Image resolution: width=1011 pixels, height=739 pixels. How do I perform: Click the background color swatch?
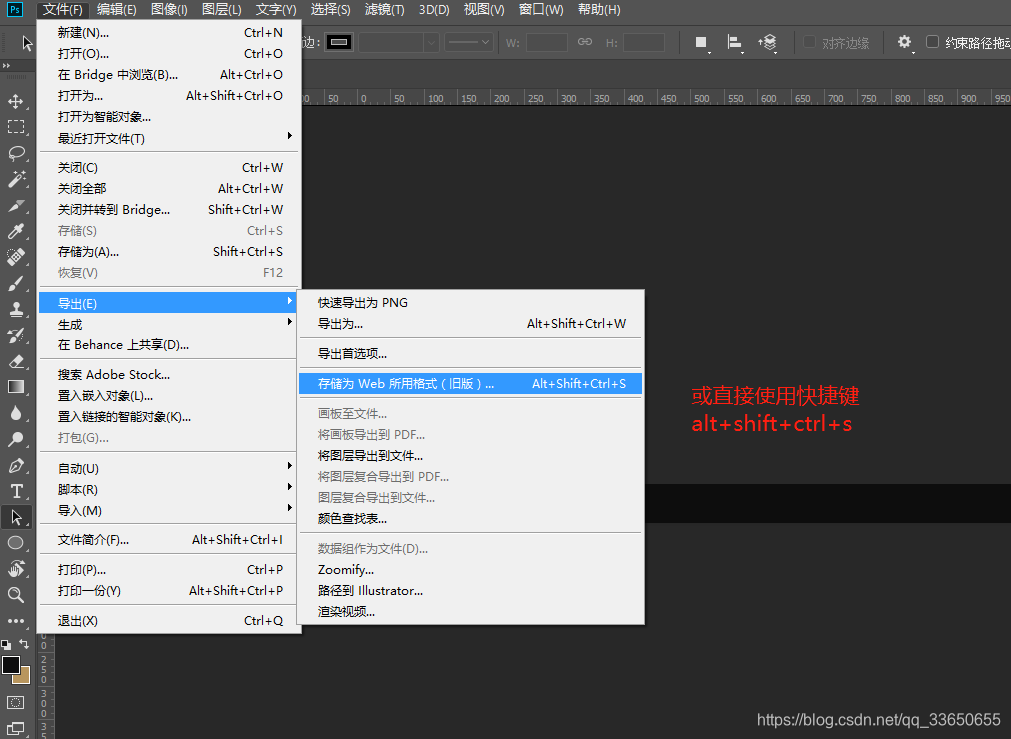[x=24, y=676]
